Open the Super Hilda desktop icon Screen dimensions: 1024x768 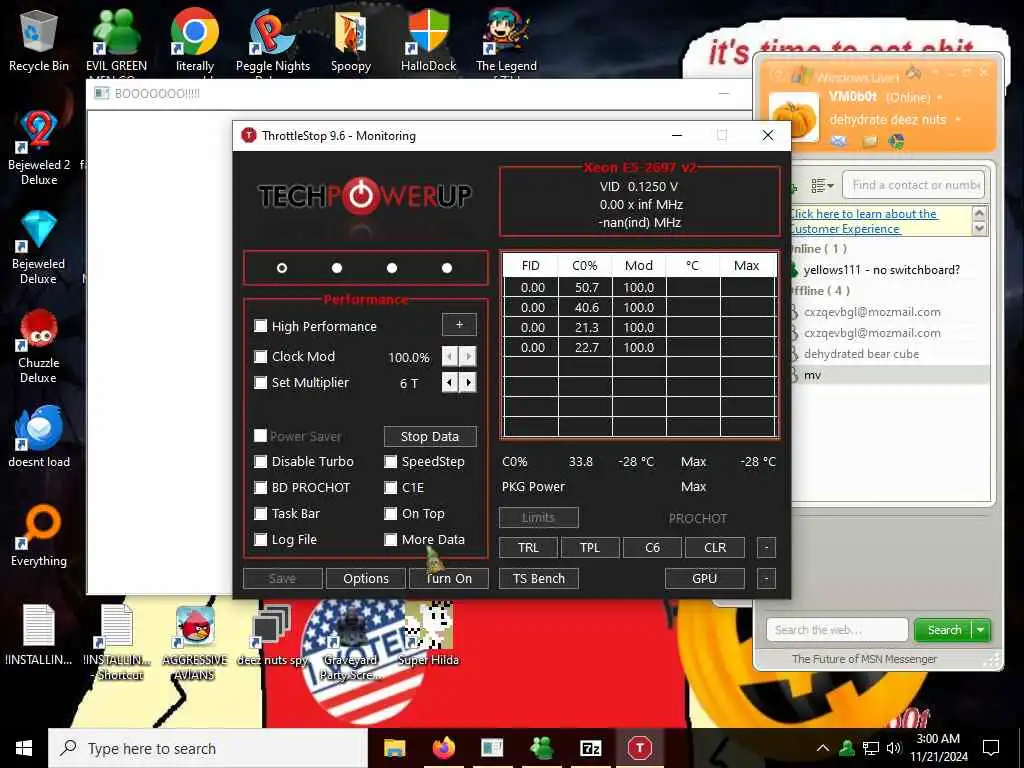point(428,635)
